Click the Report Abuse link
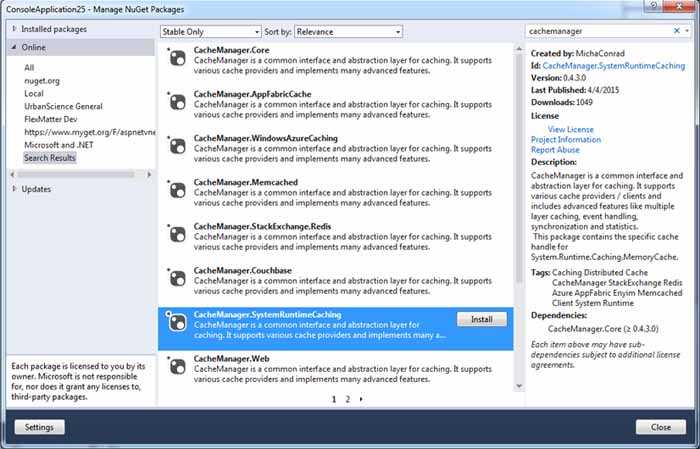Screen dimensions: 700x449 (x=555, y=150)
